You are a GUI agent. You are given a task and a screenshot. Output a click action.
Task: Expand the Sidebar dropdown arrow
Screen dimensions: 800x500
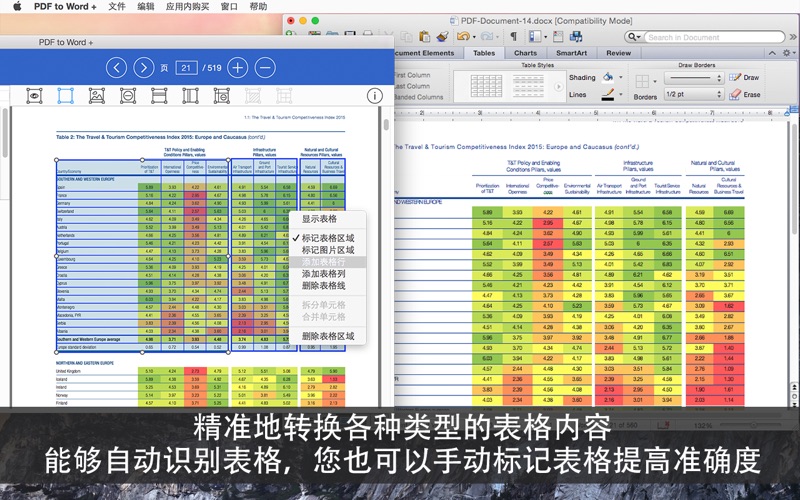(x=545, y=37)
